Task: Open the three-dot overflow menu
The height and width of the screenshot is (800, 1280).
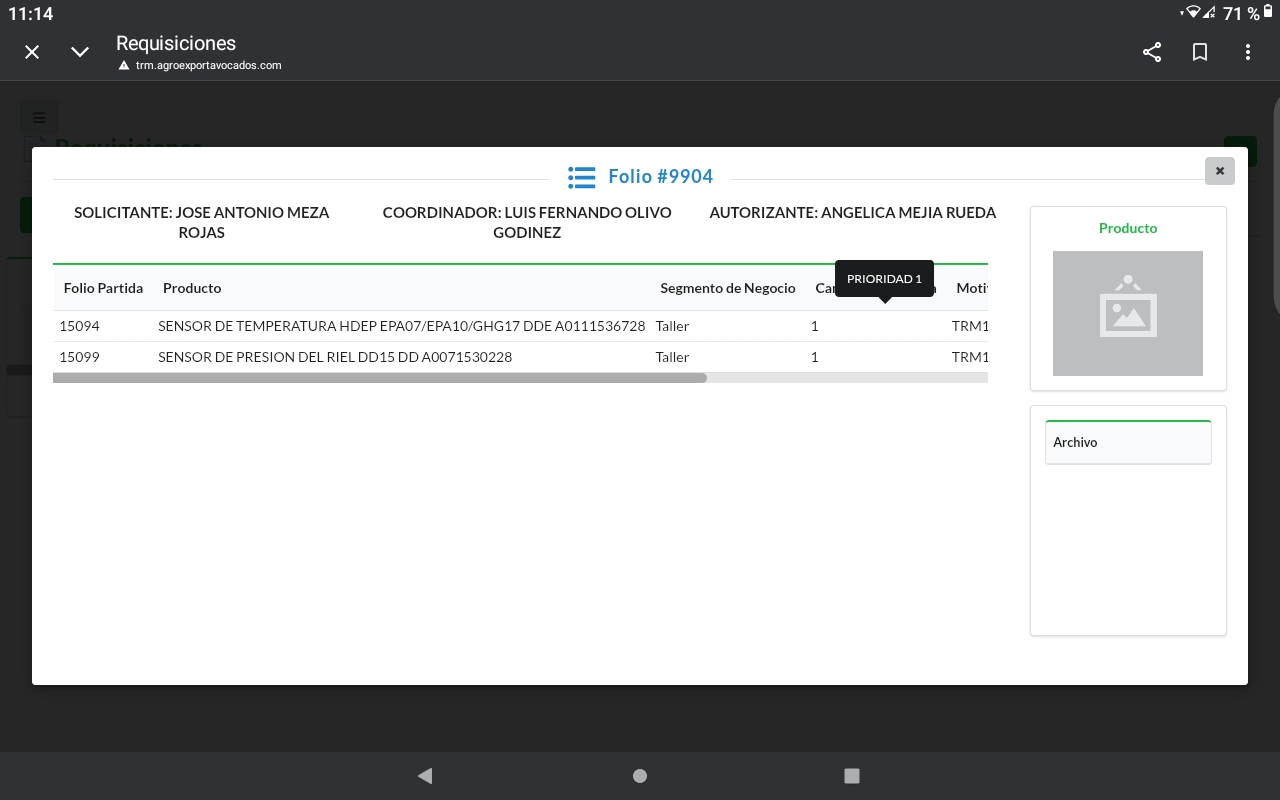Action: tap(1247, 52)
